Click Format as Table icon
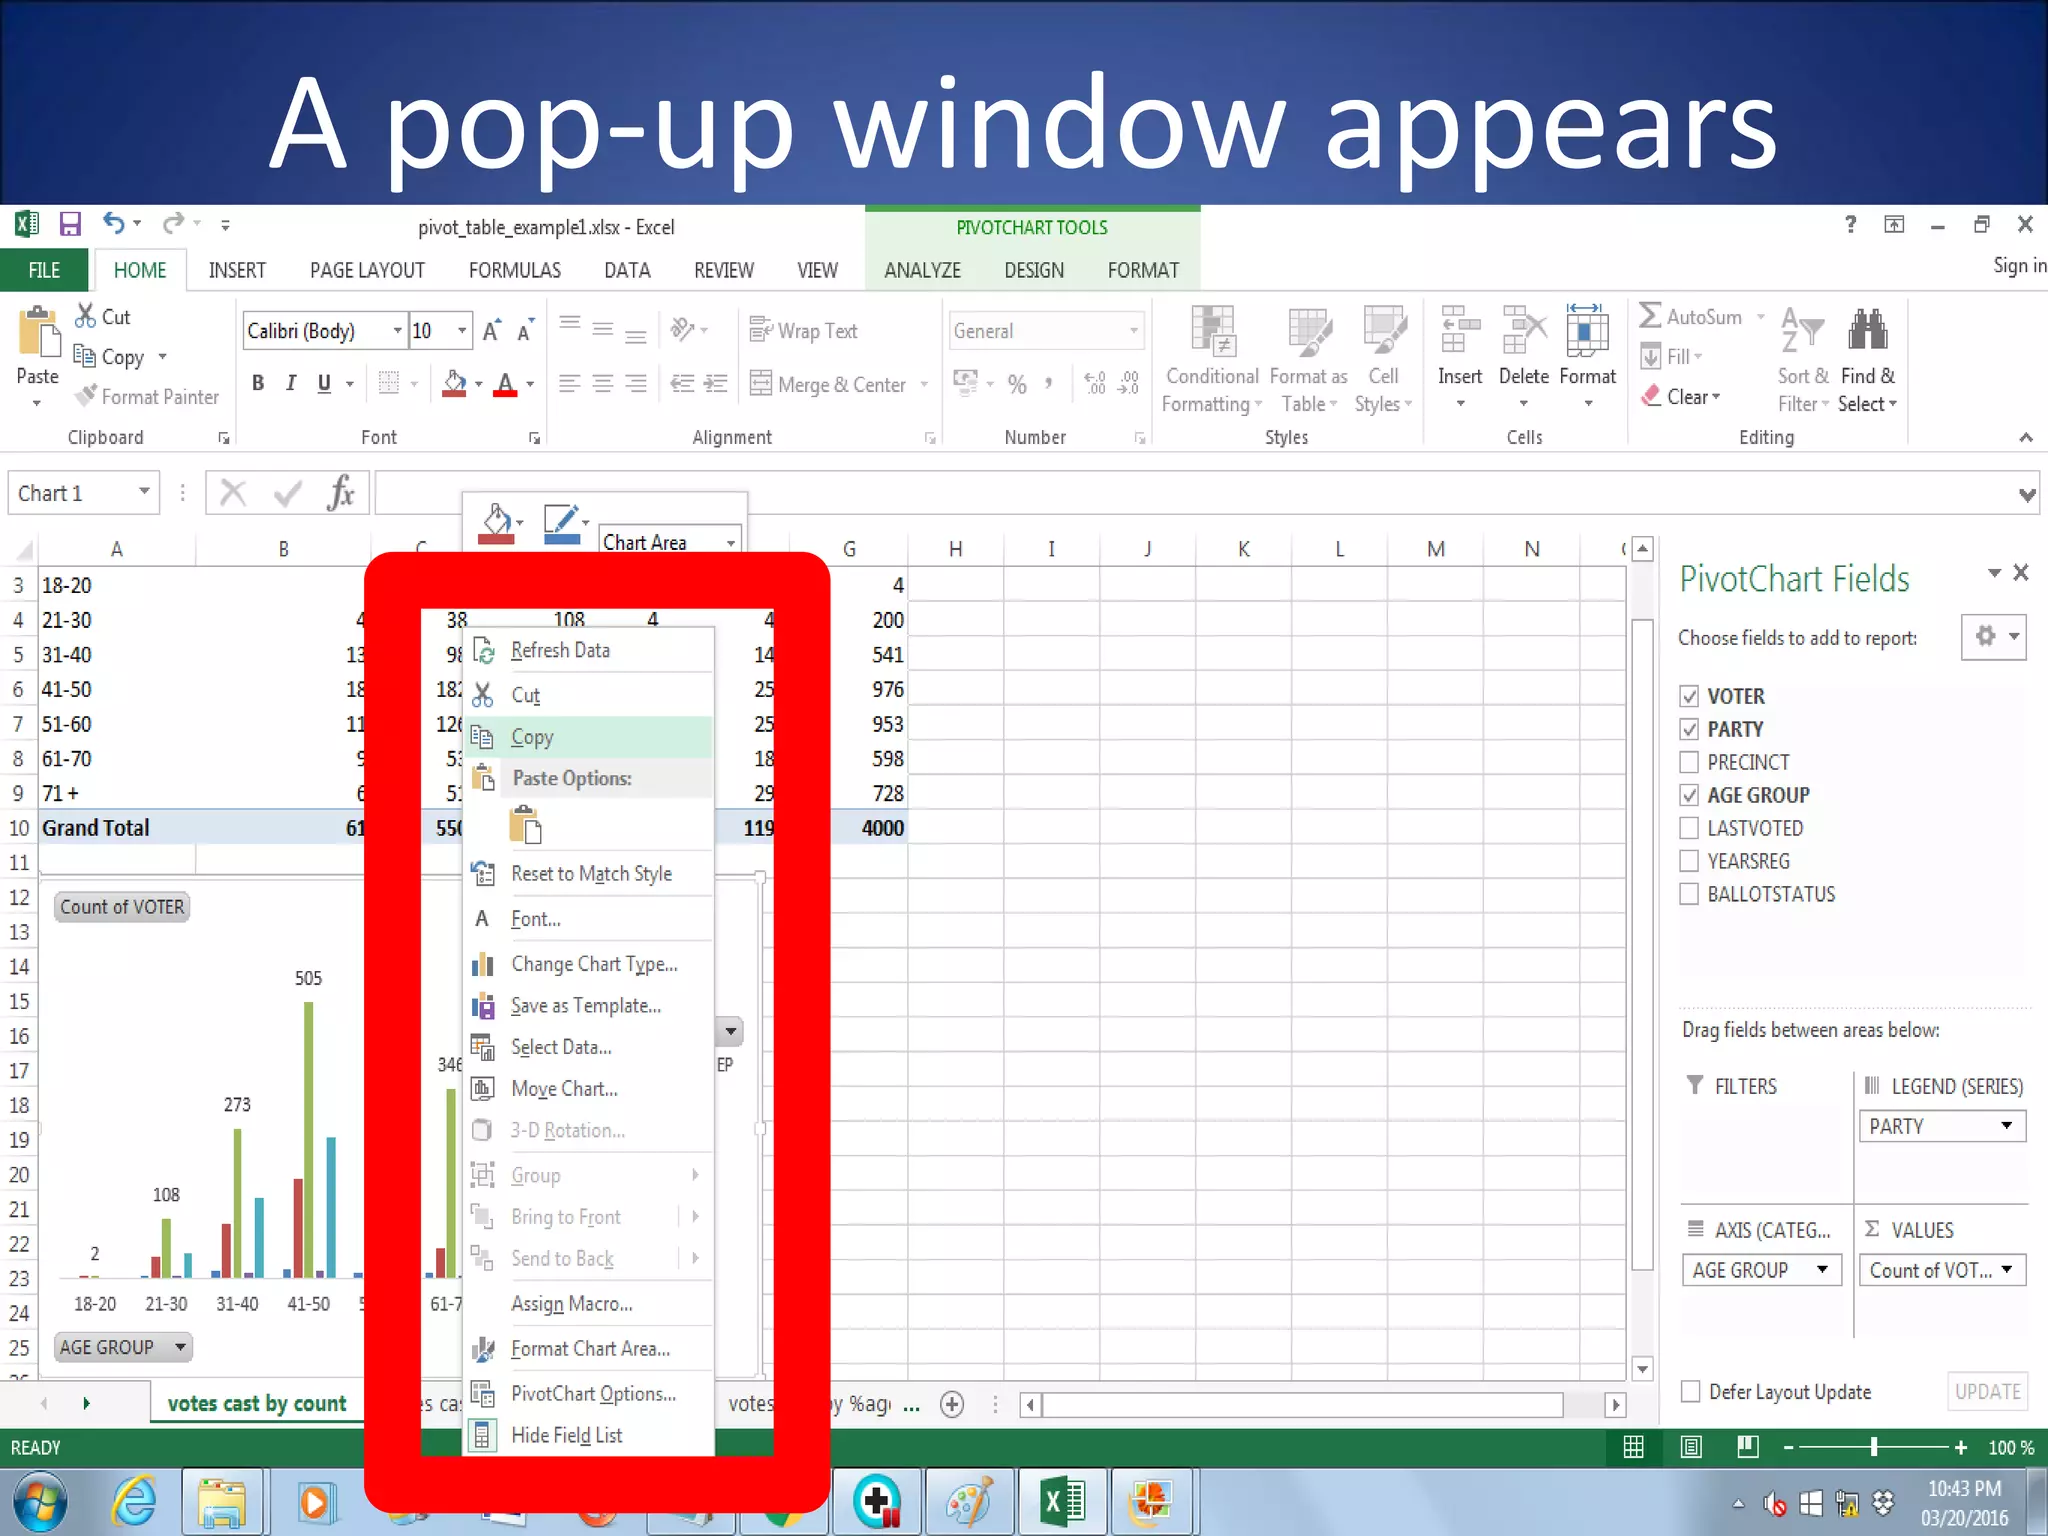 point(1309,332)
